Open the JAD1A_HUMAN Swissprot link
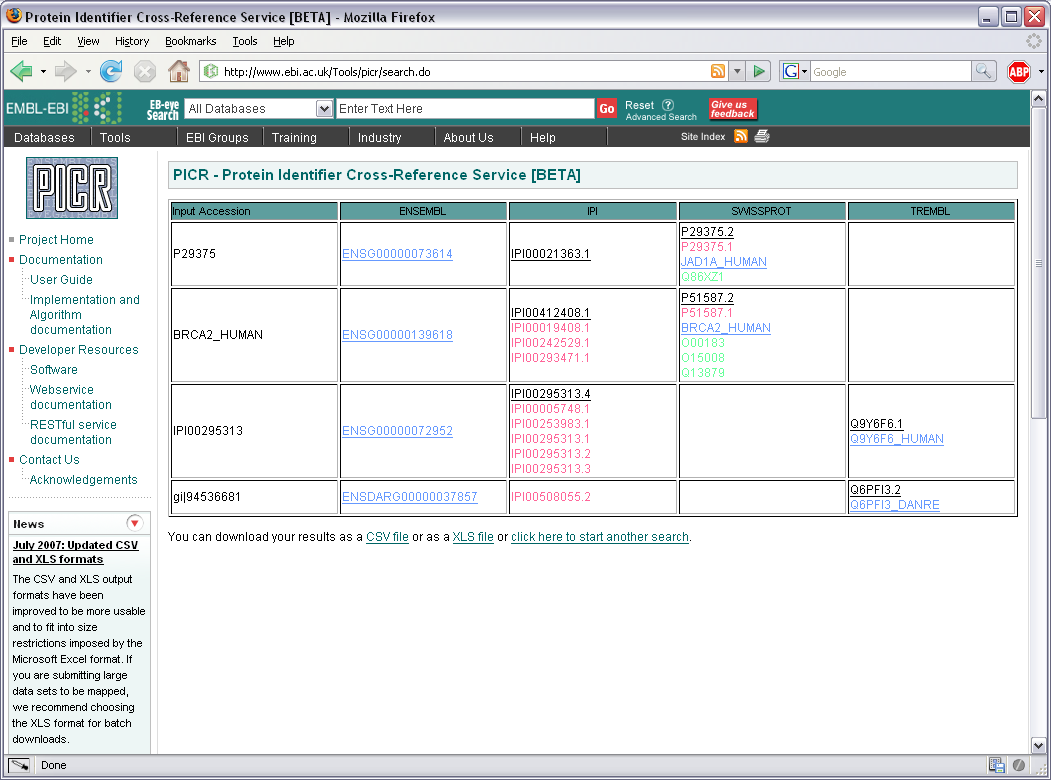Viewport: 1051px width, 780px height. 724,262
